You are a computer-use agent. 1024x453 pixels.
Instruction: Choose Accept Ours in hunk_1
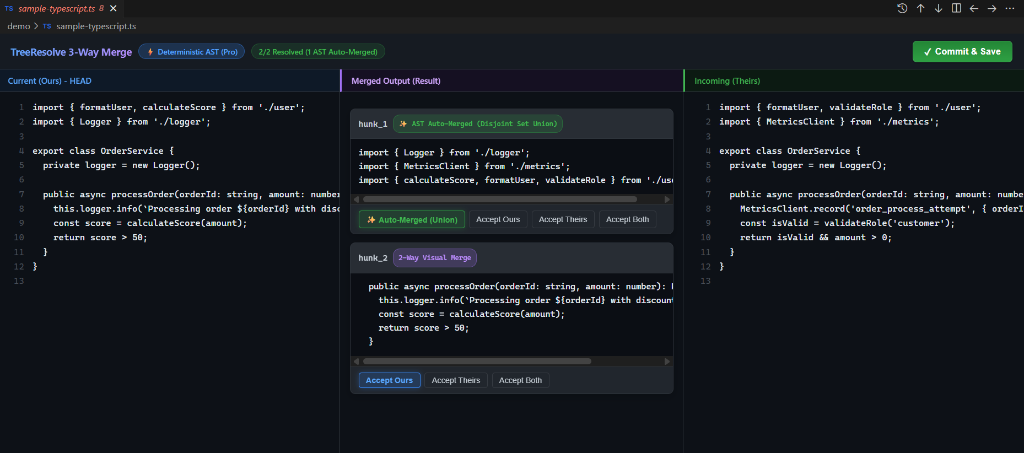point(498,219)
